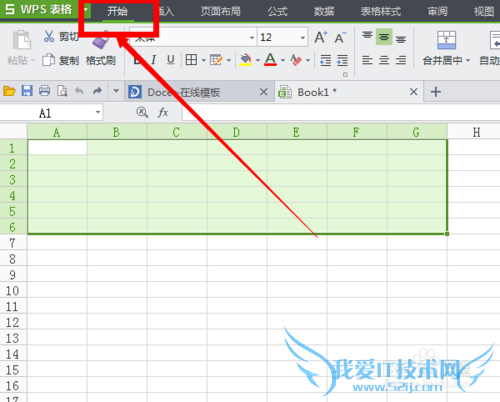This screenshot has width=500, height=402.
Task: Expand the Name Box dropdown
Action: point(98,112)
